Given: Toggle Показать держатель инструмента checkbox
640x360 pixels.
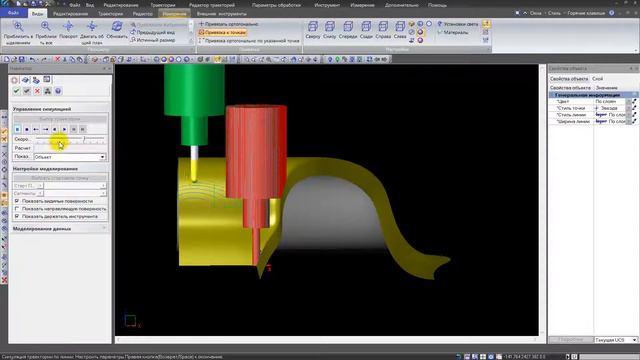Looking at the screenshot, I should coord(17,217).
